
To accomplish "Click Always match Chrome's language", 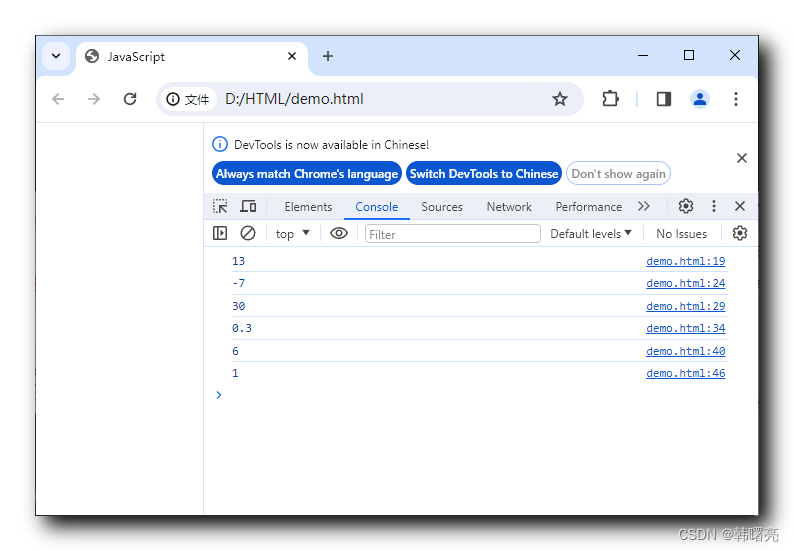I will click(307, 174).
